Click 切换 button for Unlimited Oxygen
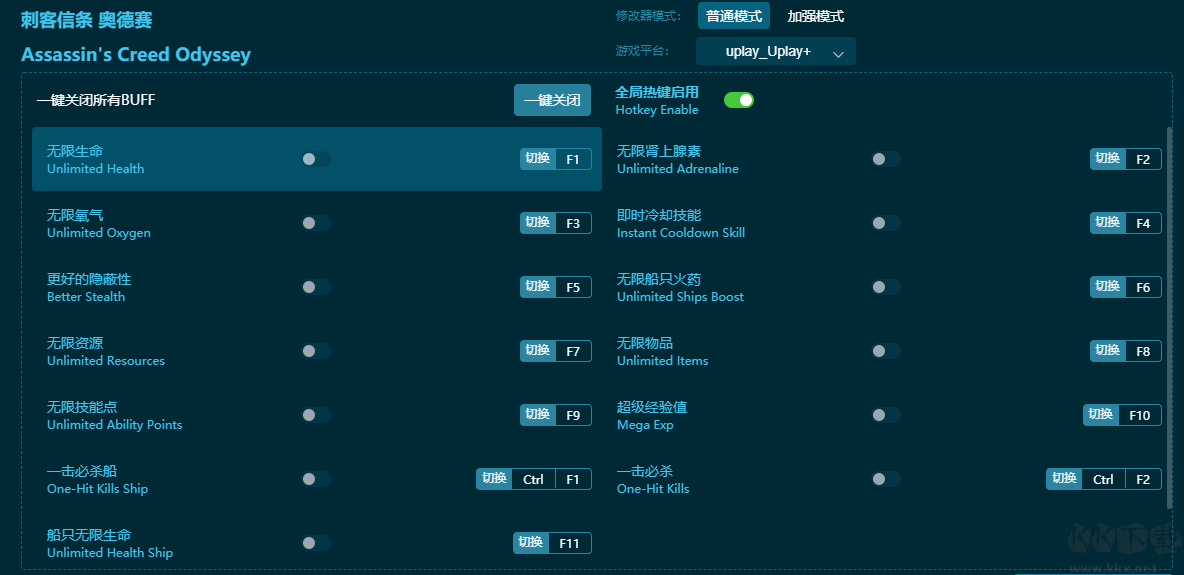This screenshot has height=575, width=1184. (x=538, y=223)
